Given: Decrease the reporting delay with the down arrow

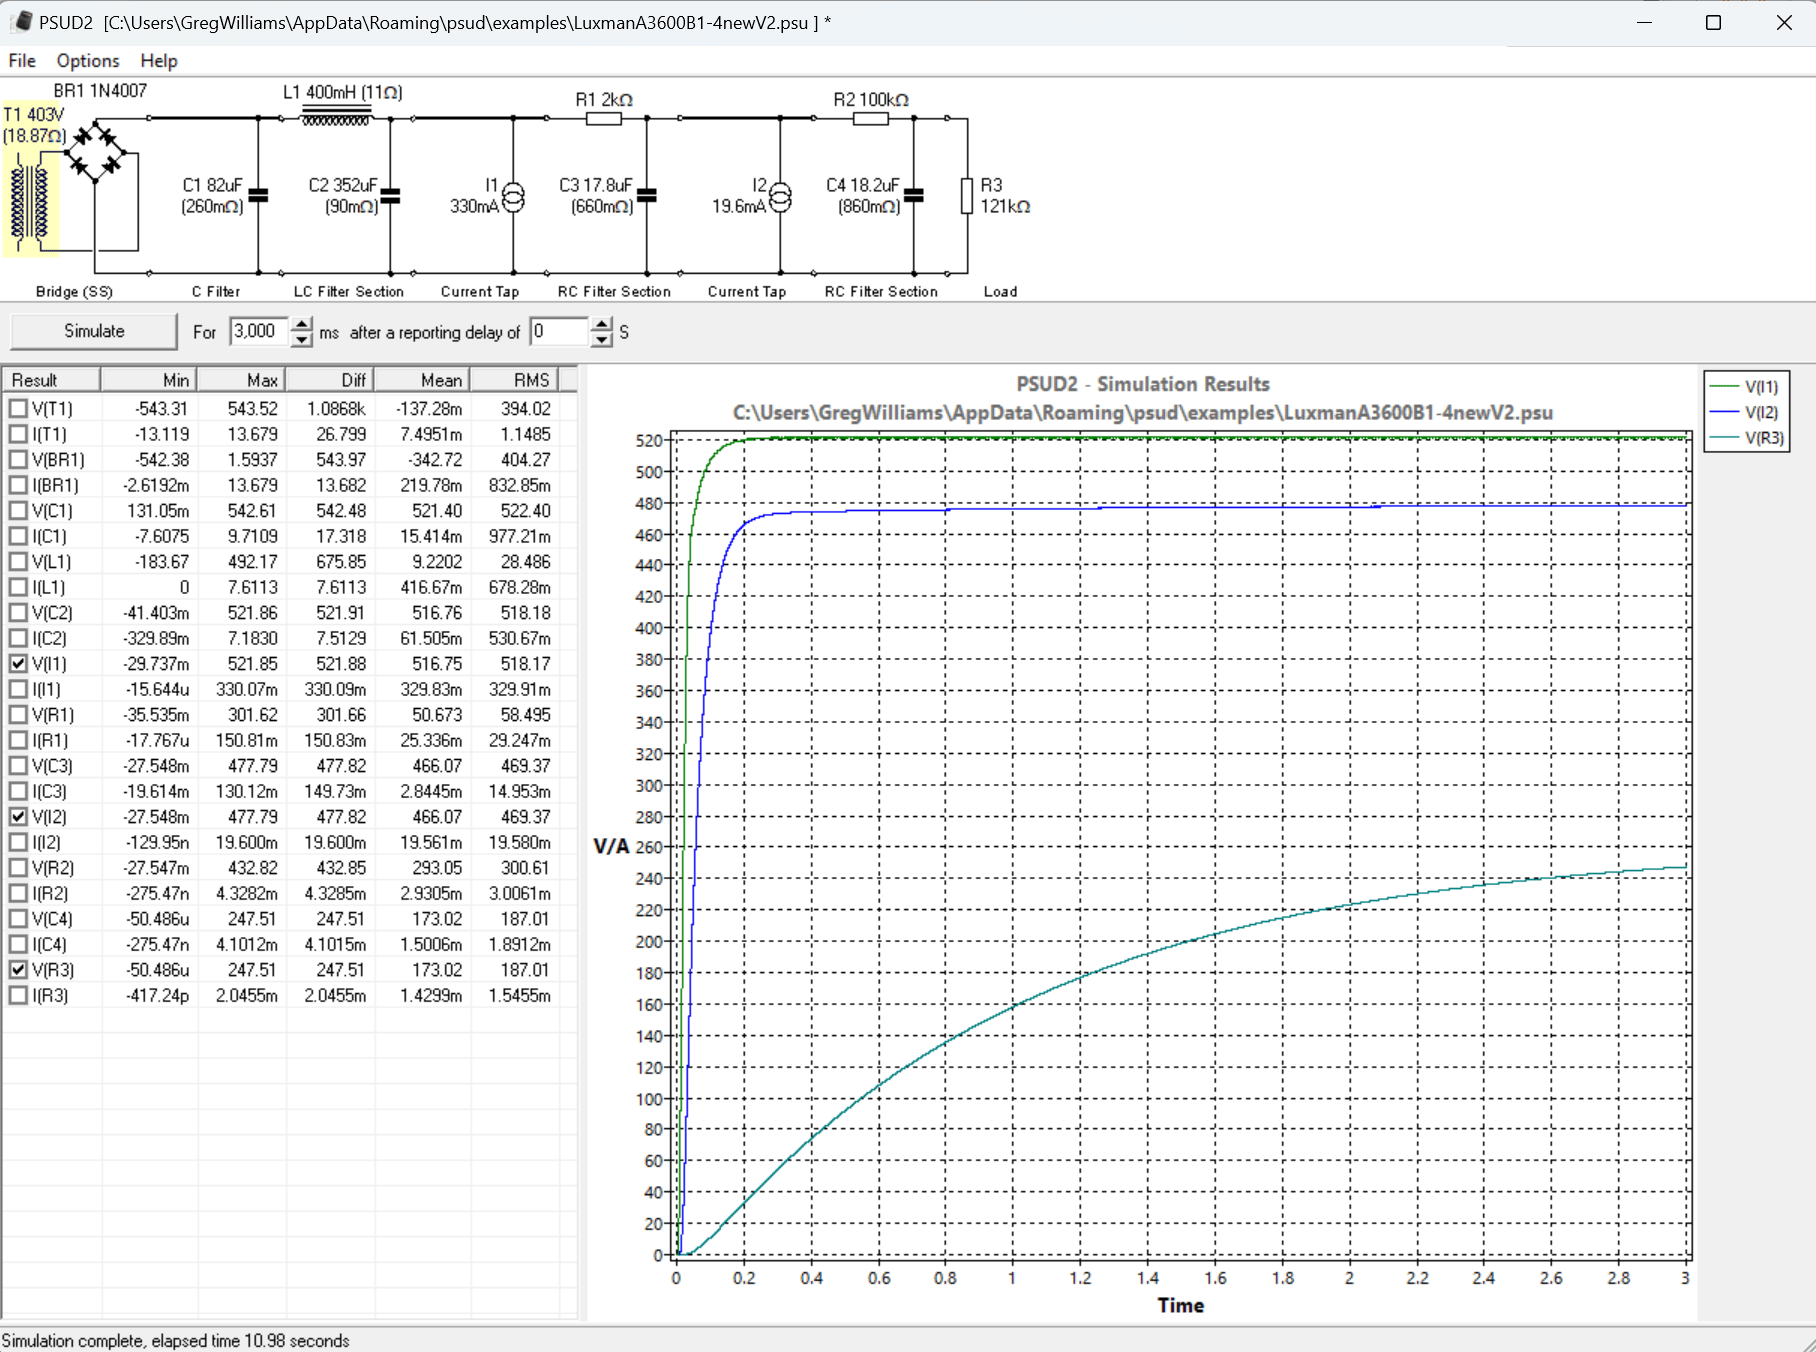Looking at the screenshot, I should coord(601,340).
